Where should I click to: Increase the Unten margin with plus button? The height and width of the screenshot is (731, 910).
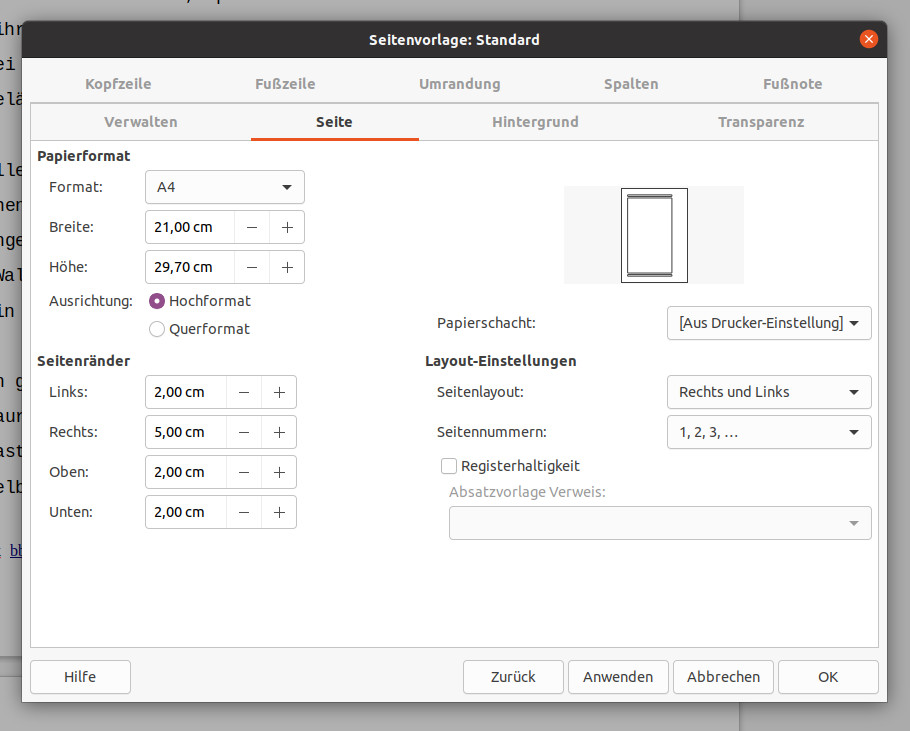click(279, 512)
